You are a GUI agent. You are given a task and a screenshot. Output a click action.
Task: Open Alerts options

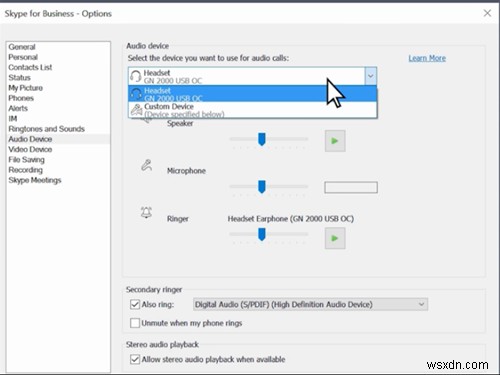coord(18,109)
